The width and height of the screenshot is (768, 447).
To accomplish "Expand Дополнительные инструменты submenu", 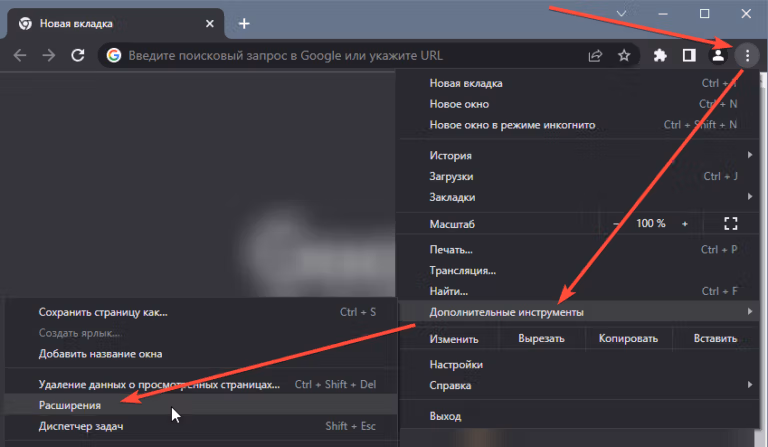I will pos(580,312).
